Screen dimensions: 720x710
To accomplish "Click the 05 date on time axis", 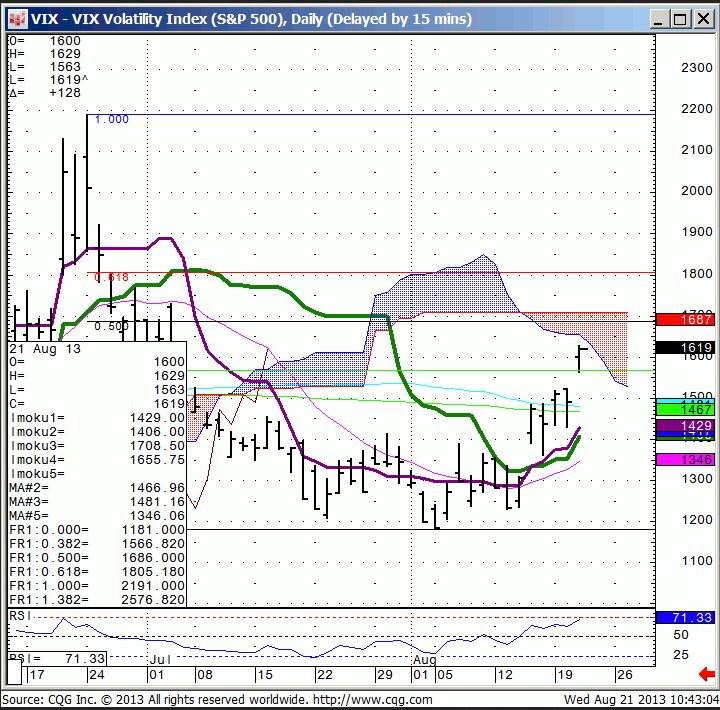I will click(444, 675).
